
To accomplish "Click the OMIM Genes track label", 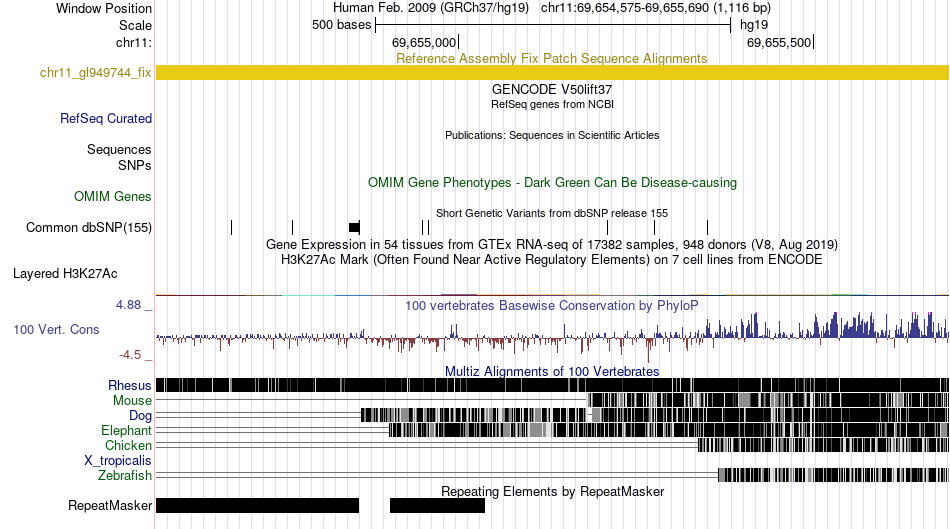I will click(x=112, y=196).
